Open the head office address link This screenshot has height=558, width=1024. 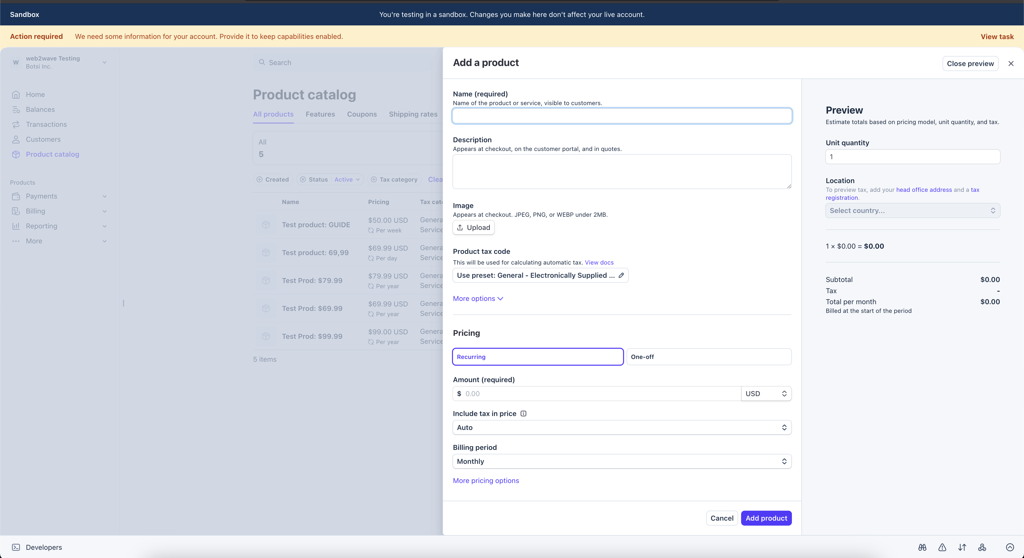923,190
